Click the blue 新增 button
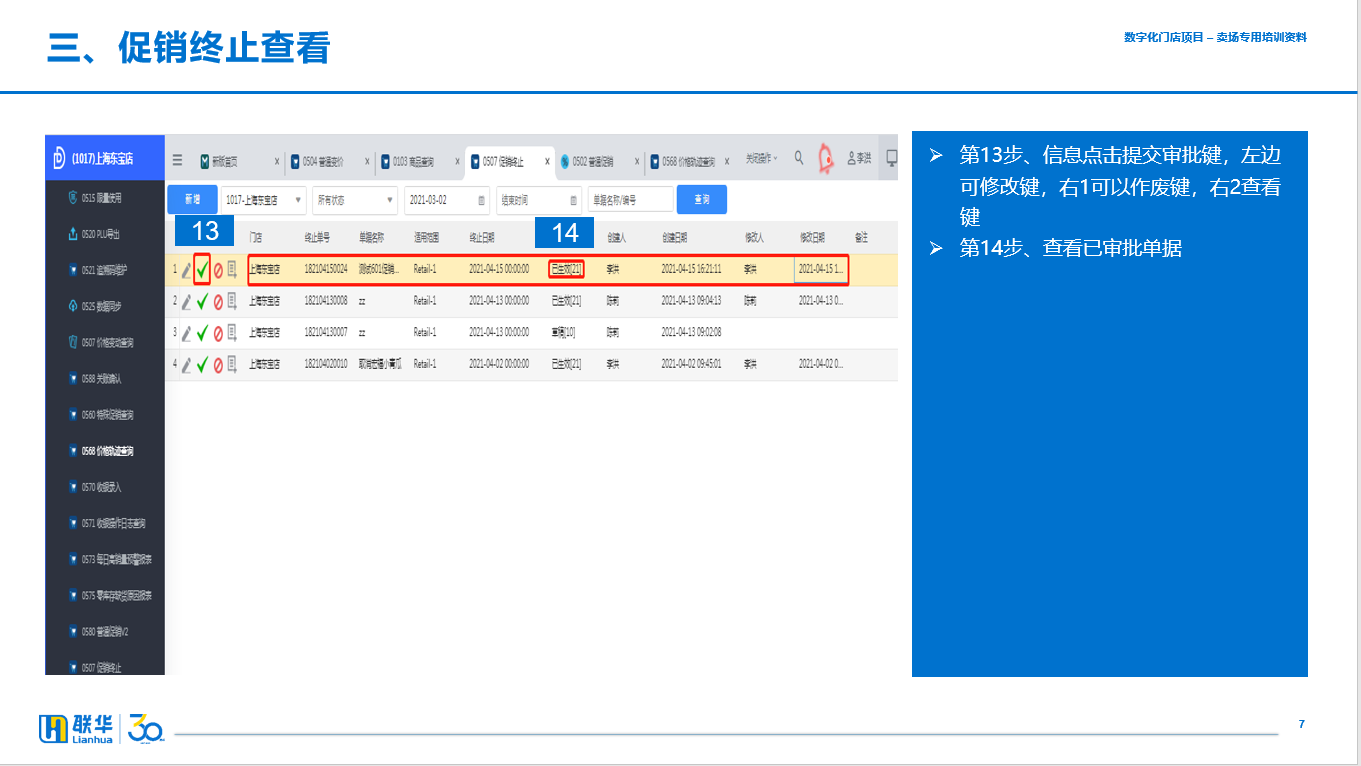This screenshot has width=1361, height=766. pos(192,200)
